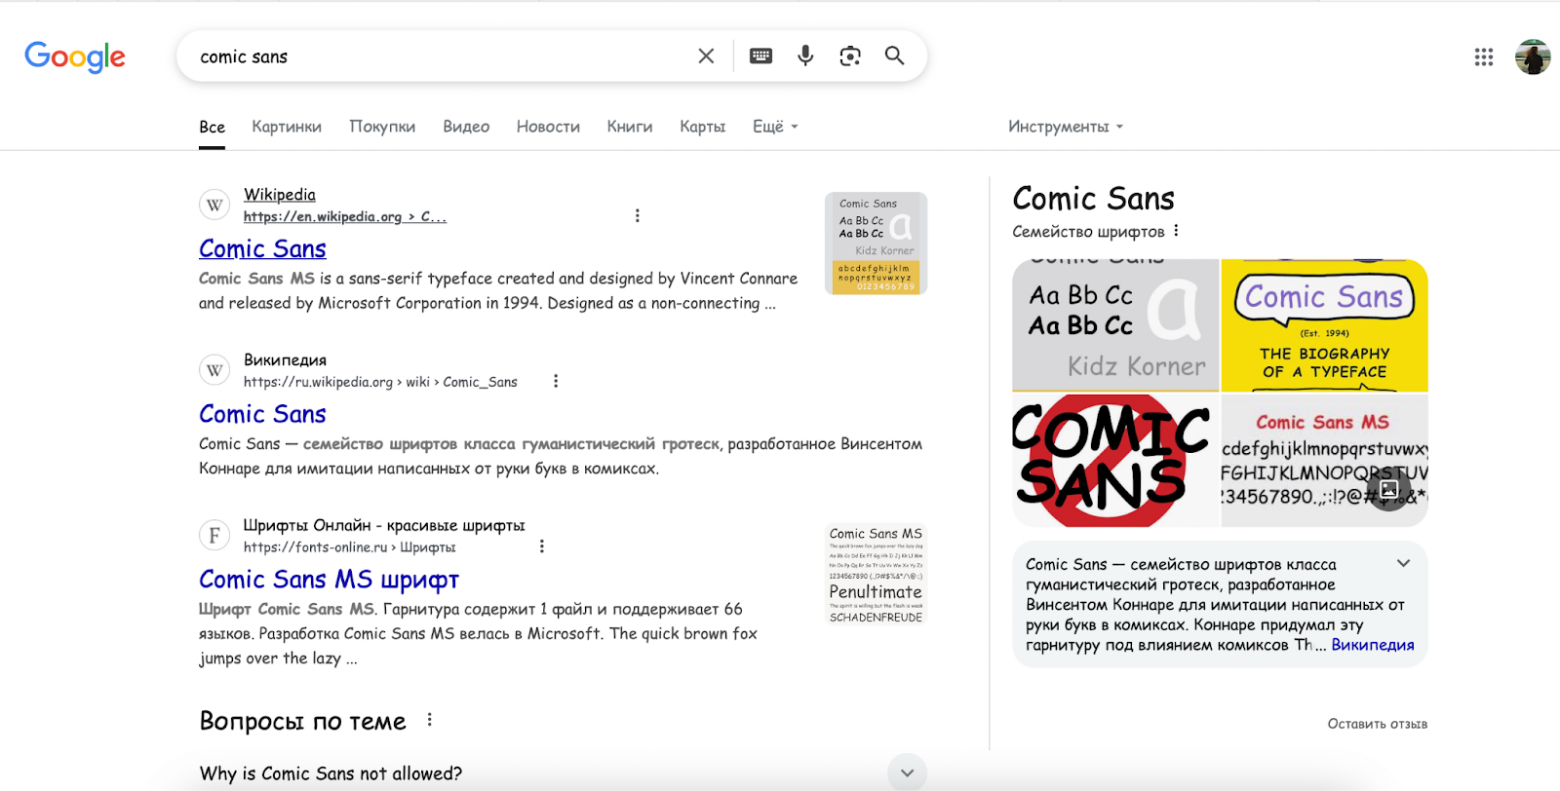Image resolution: width=1560 pixels, height=791 pixels.
Task: Open the Google apps grid
Action: click(x=1483, y=57)
